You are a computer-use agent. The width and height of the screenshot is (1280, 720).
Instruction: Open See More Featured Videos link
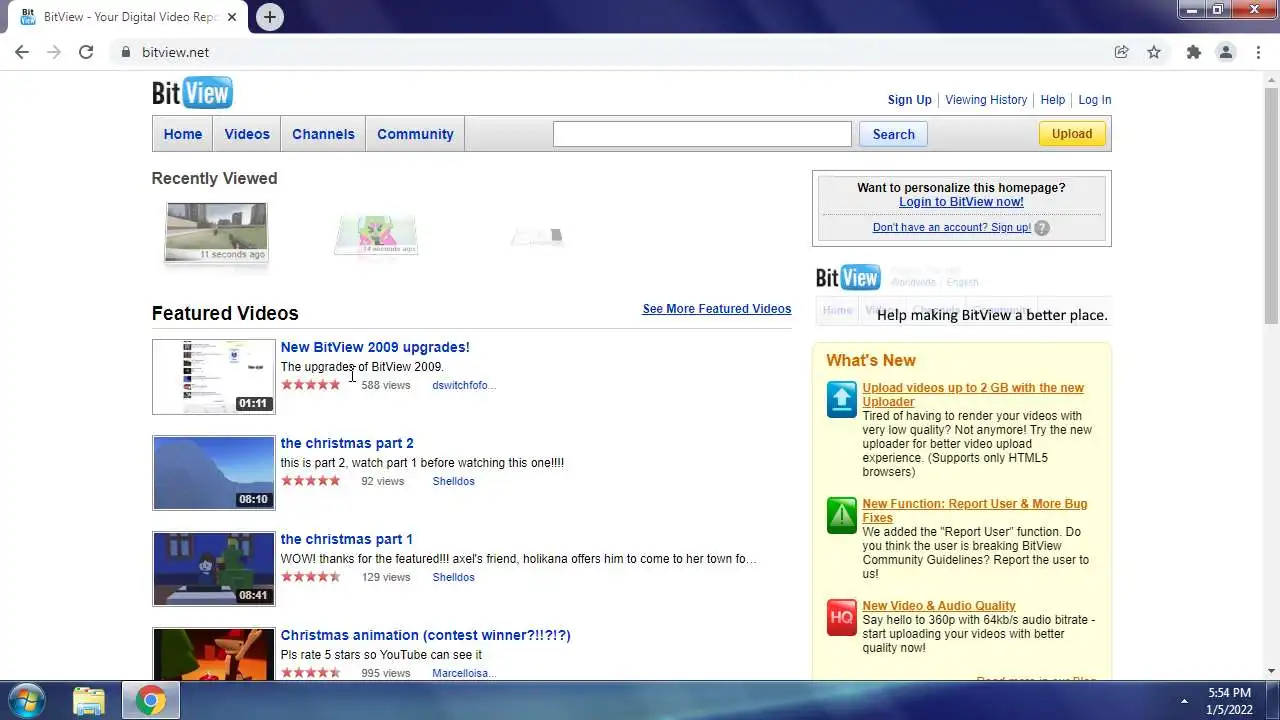(x=716, y=309)
